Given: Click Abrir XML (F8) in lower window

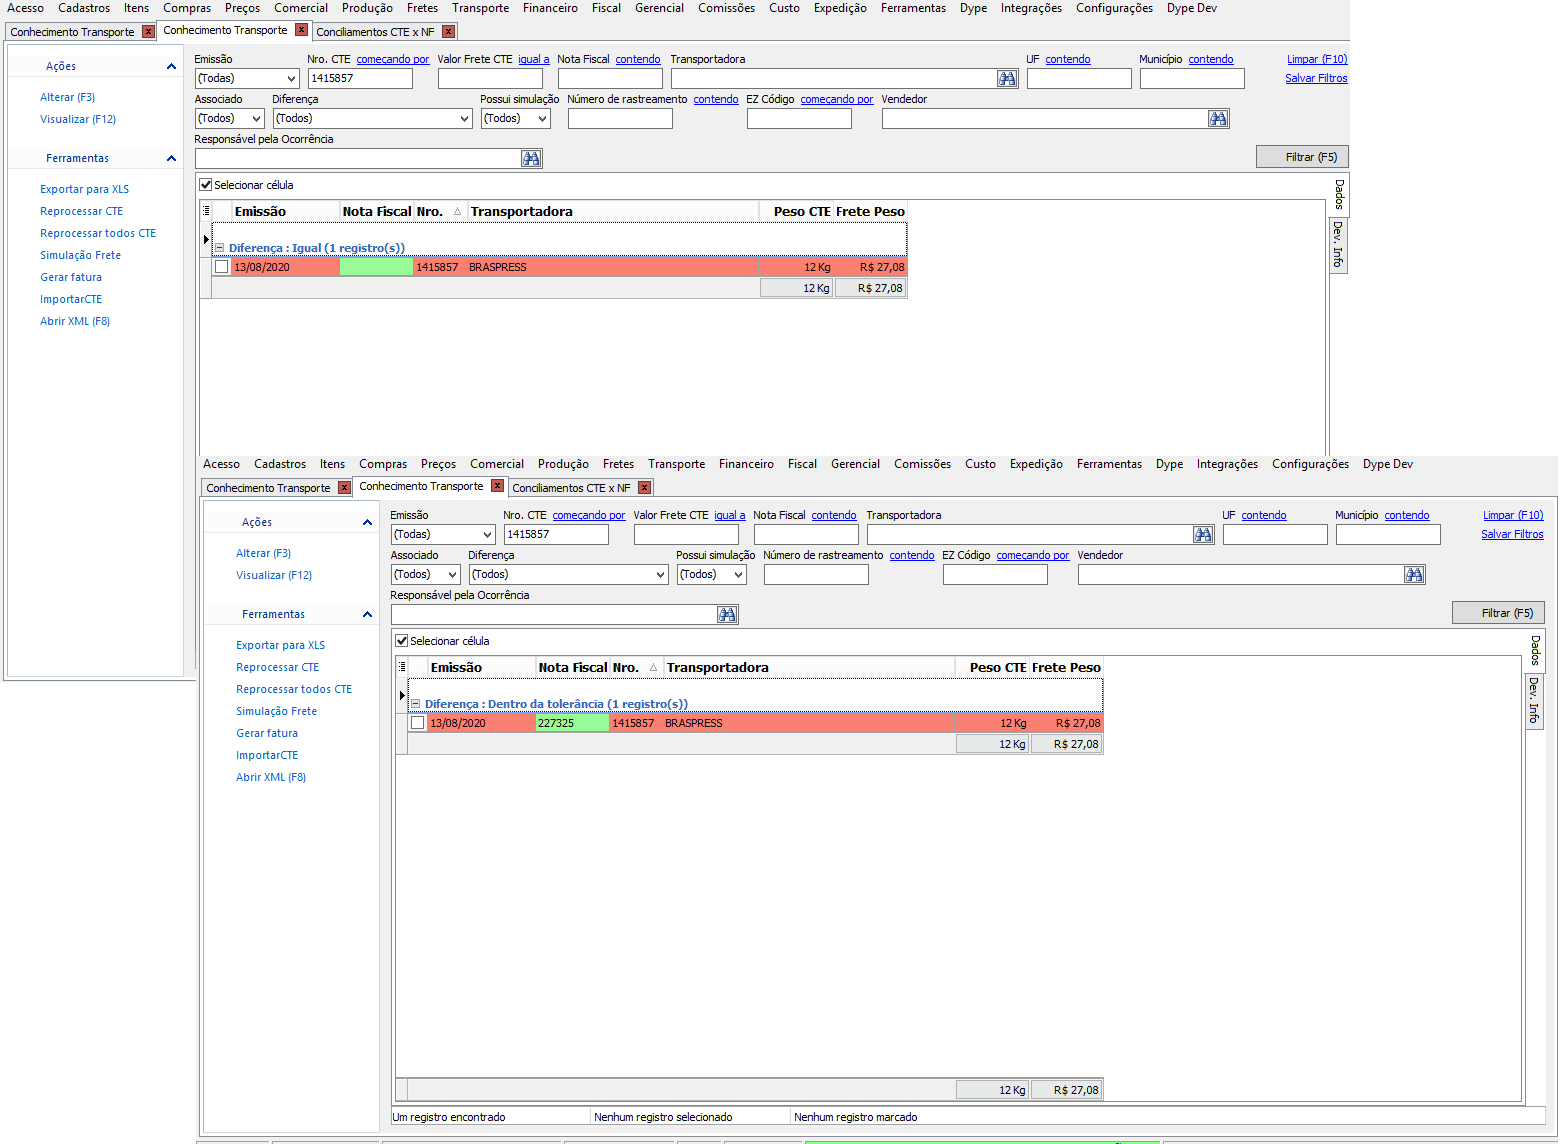Looking at the screenshot, I should click(271, 777).
